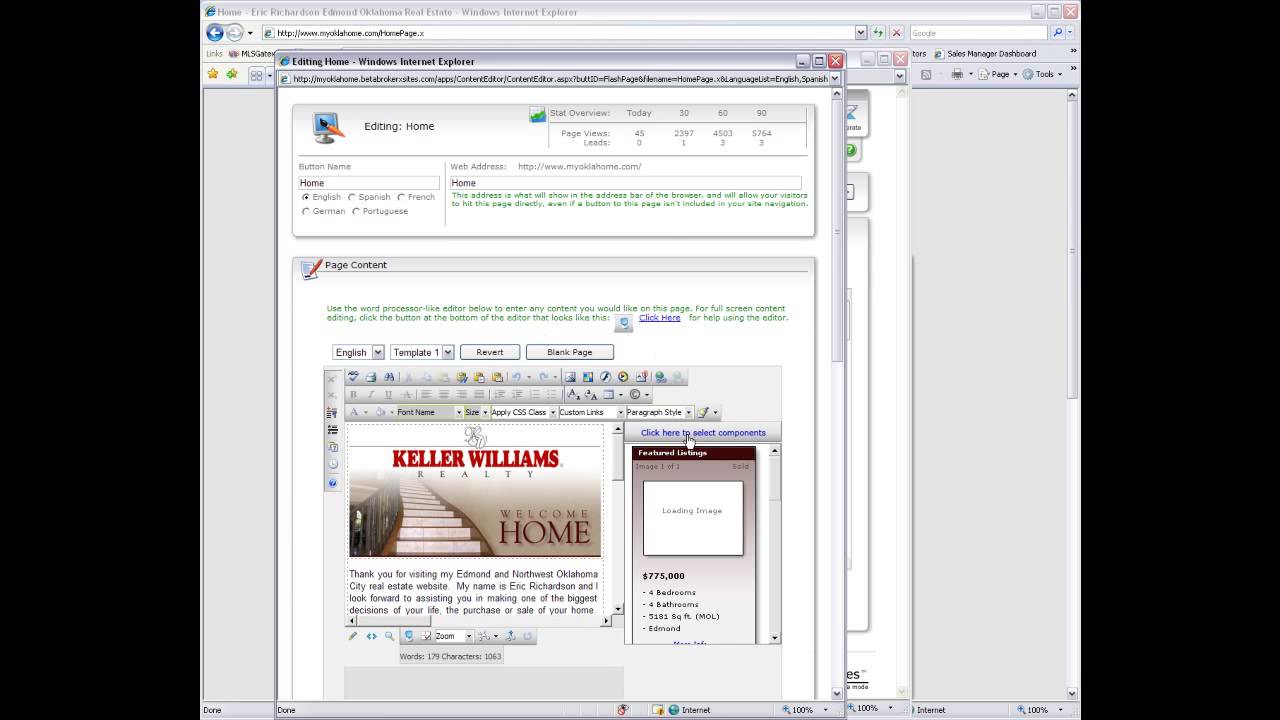Click the justify alignment icon
This screenshot has height=720, width=1280.
pos(479,394)
